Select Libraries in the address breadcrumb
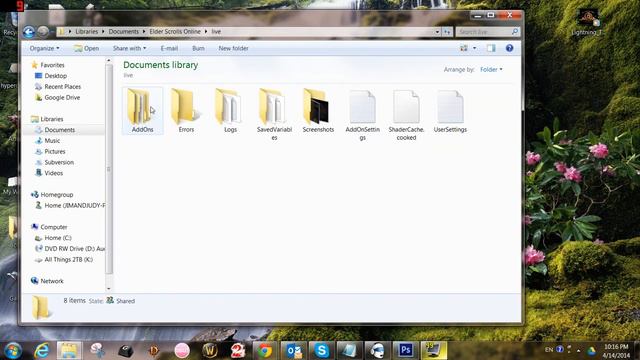640x360 pixels. coord(87,31)
